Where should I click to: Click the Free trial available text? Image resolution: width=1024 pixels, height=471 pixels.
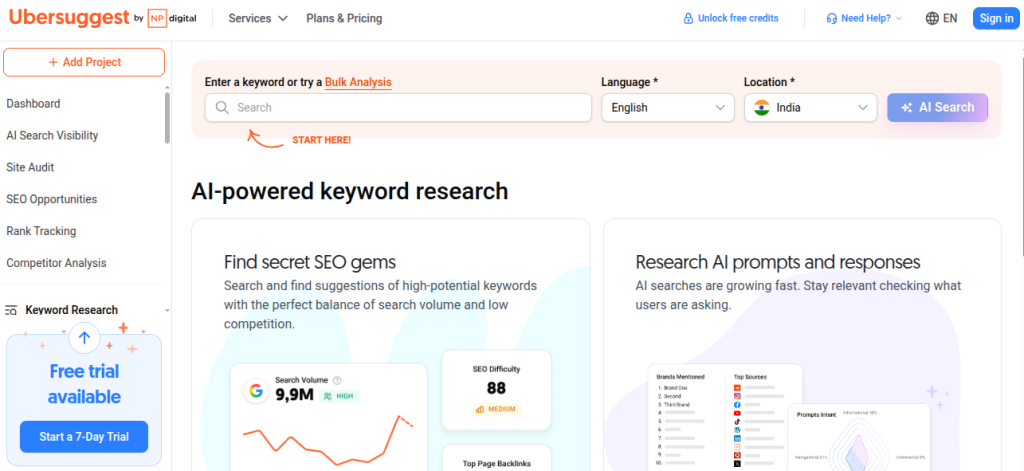point(84,384)
